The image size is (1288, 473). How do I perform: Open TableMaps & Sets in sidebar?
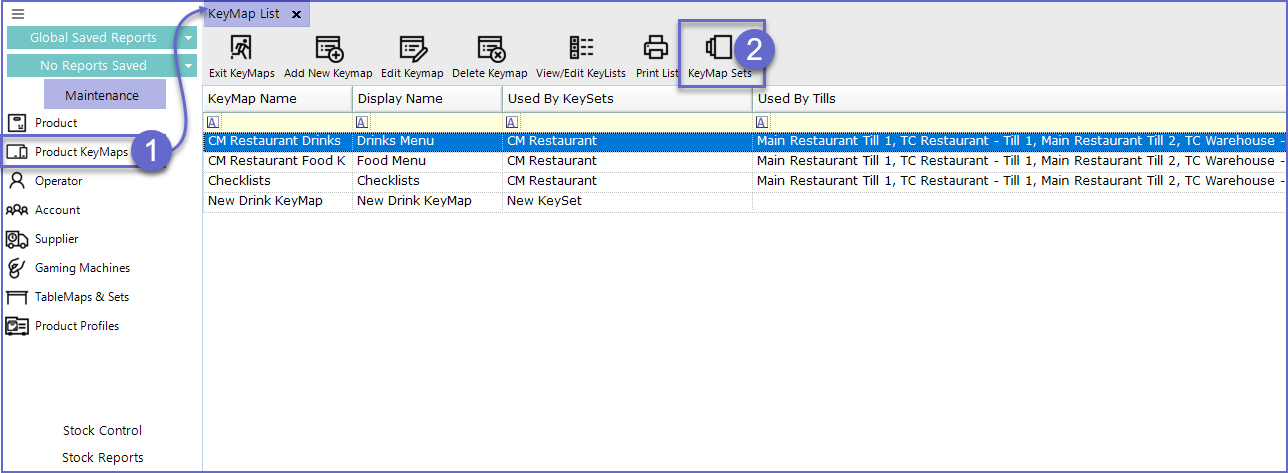click(x=81, y=297)
